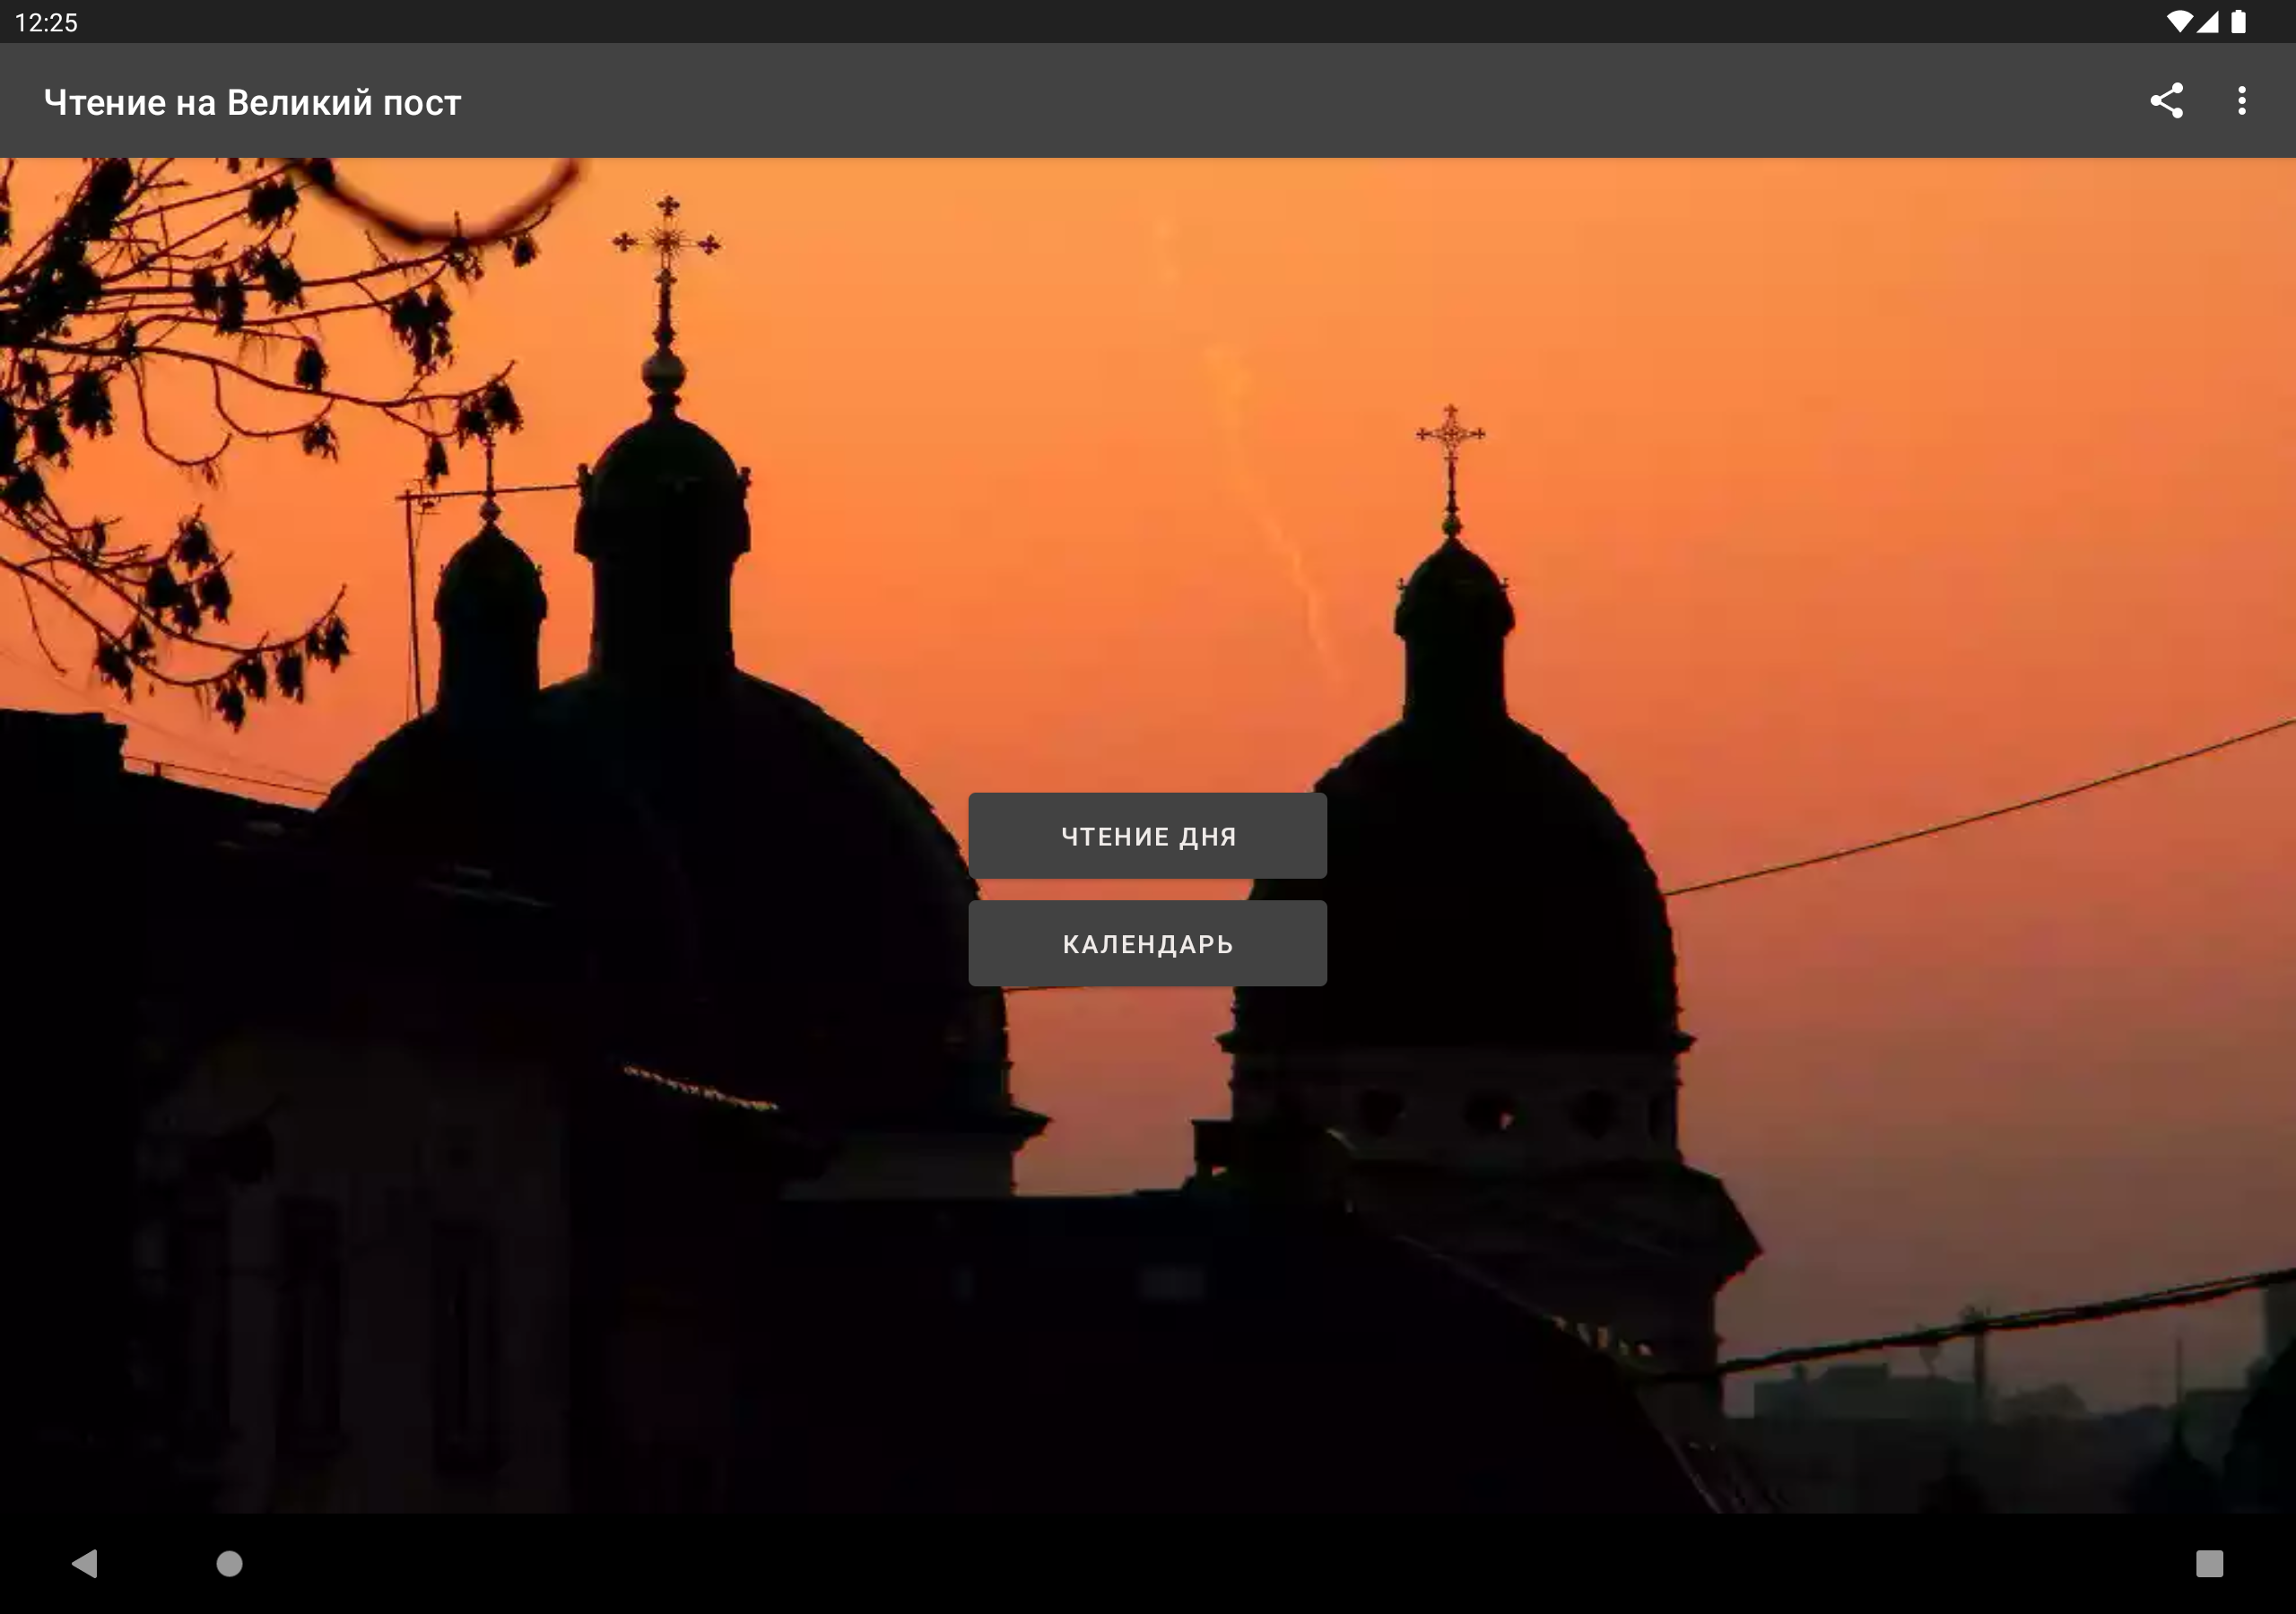This screenshot has height=1614, width=2296.
Task: Tap the Android back navigation button
Action: 85,1563
